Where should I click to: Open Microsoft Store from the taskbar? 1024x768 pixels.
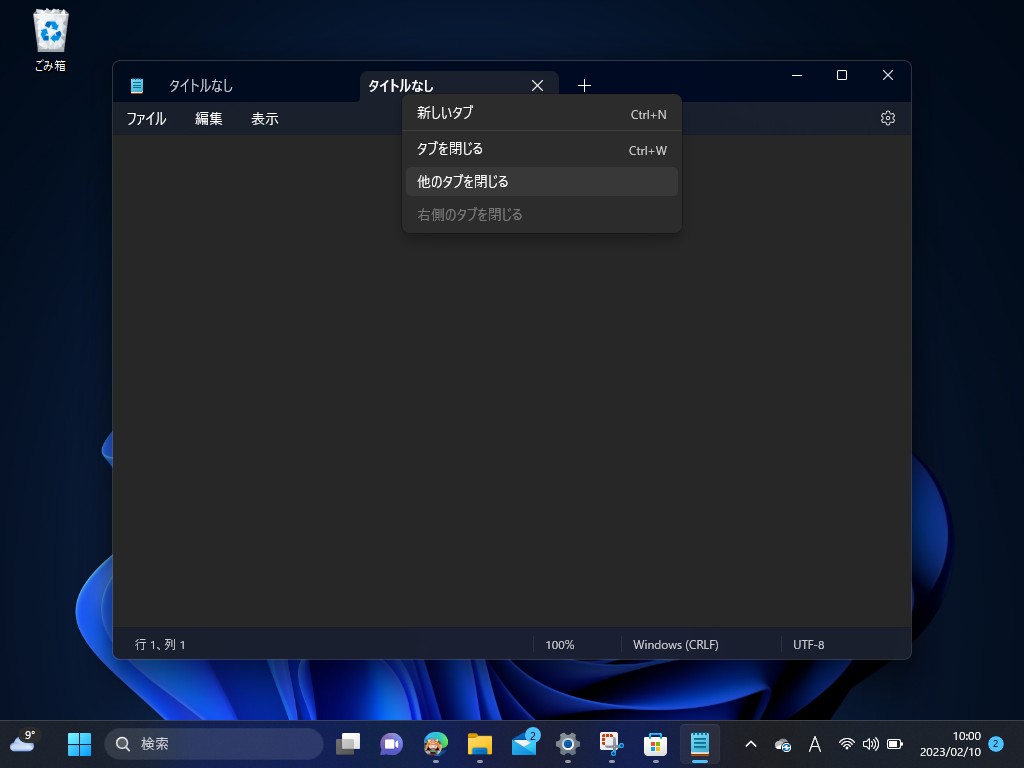click(x=655, y=744)
